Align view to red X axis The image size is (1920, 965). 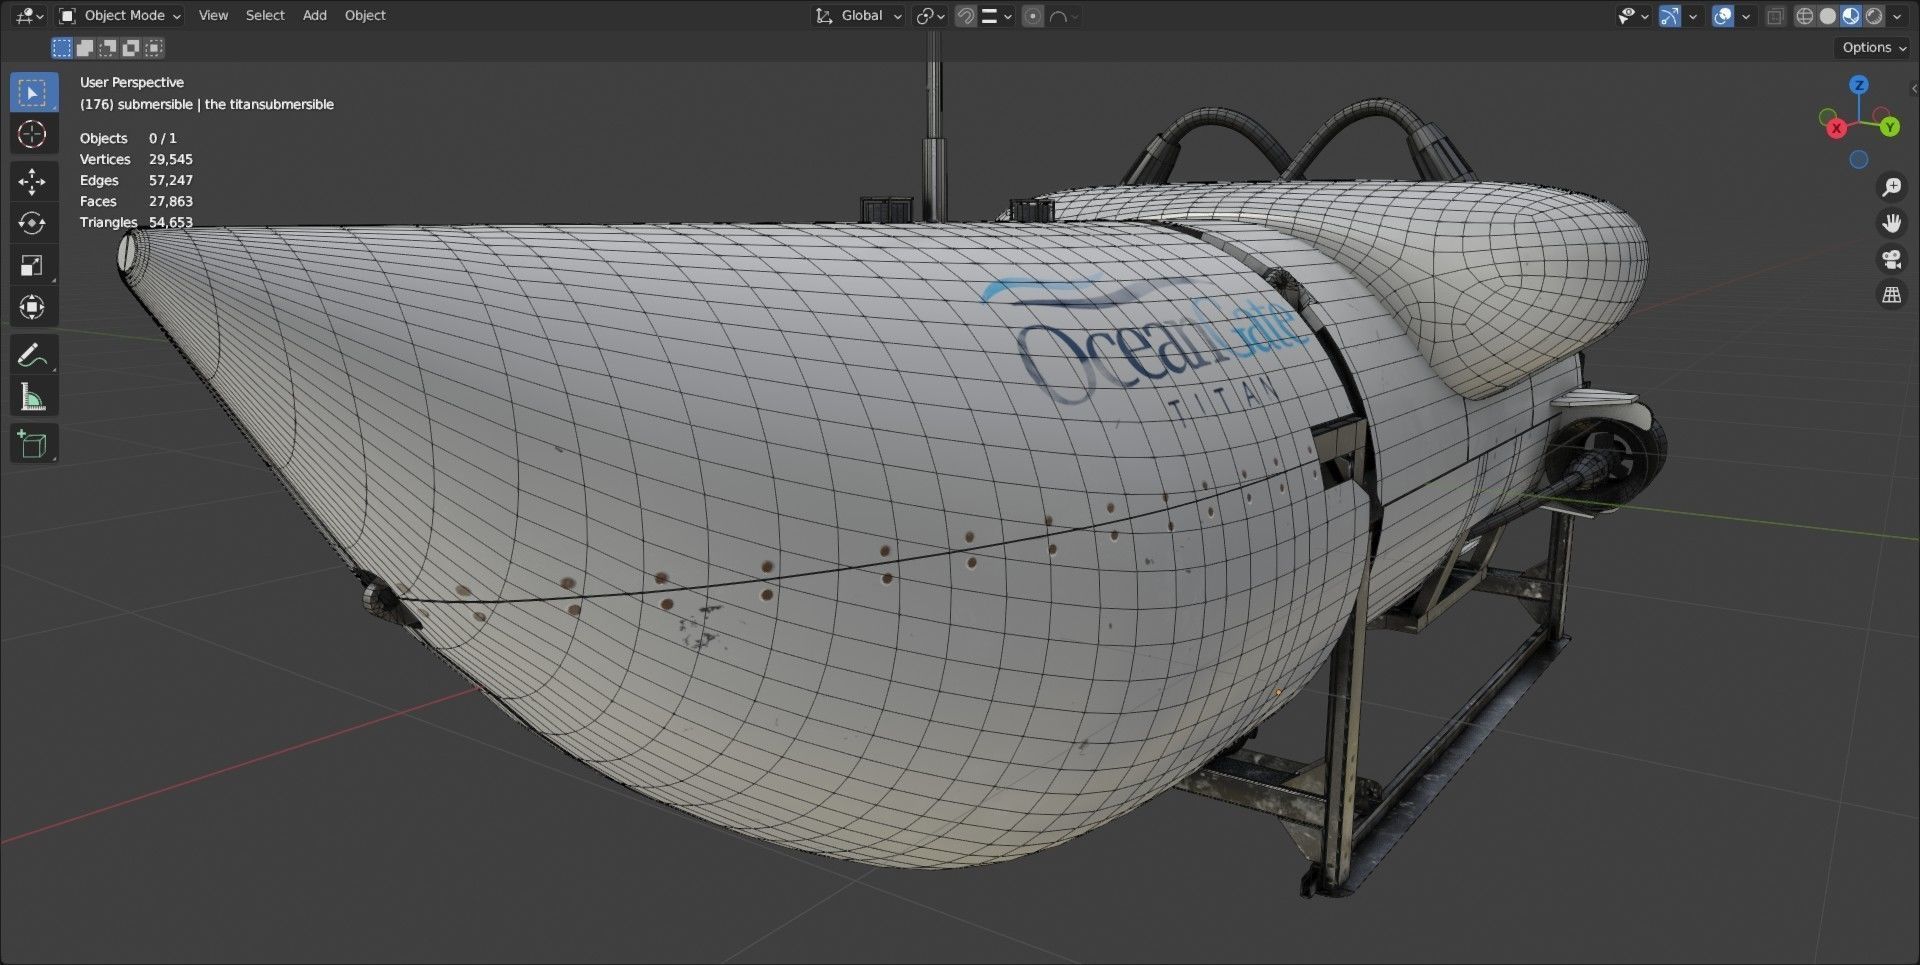[x=1836, y=128]
